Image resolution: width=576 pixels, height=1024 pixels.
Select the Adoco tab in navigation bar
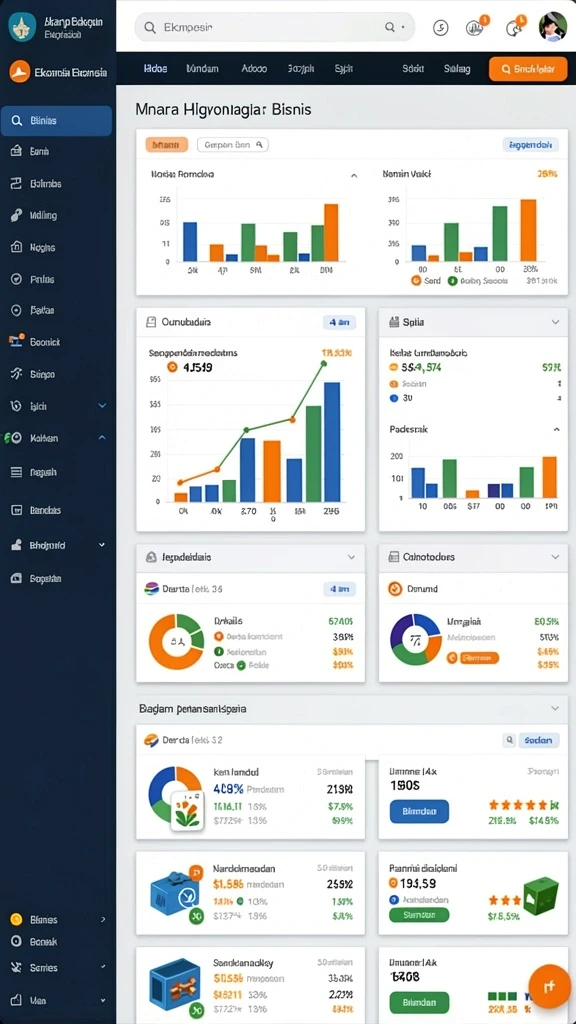[x=255, y=68]
